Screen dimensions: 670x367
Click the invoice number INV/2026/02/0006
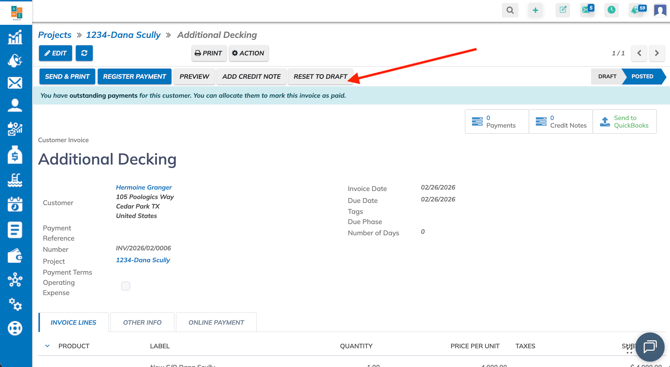click(x=144, y=248)
